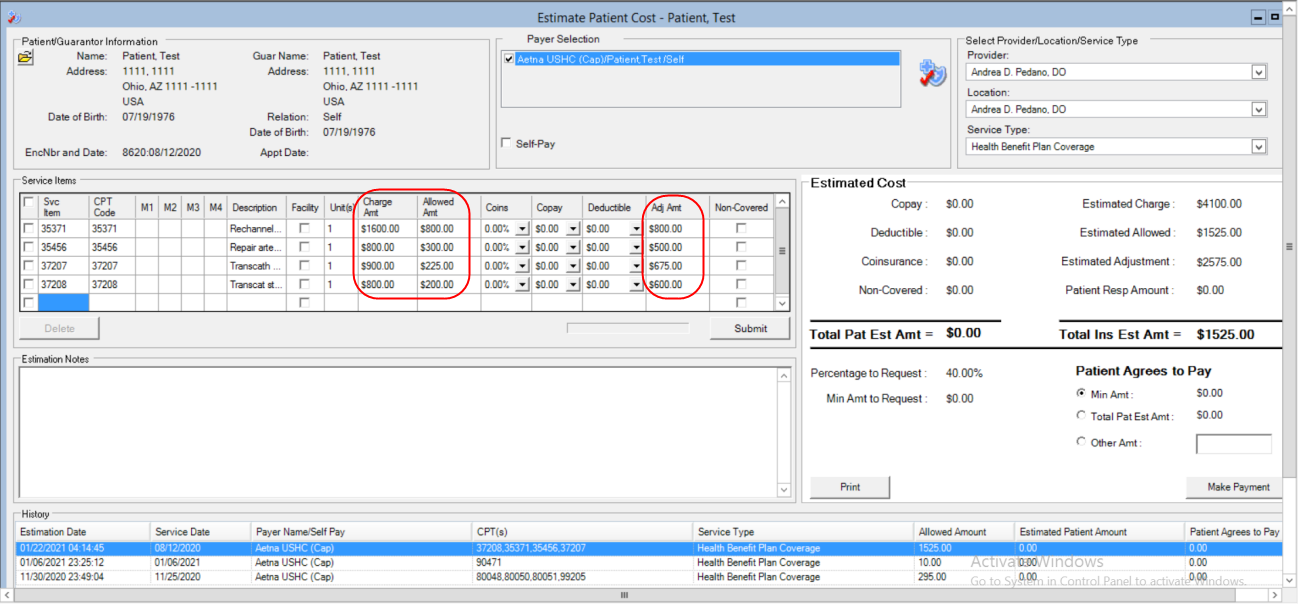
Task: Tick the Facility checkbox for CPT 37207
Action: click(x=304, y=266)
